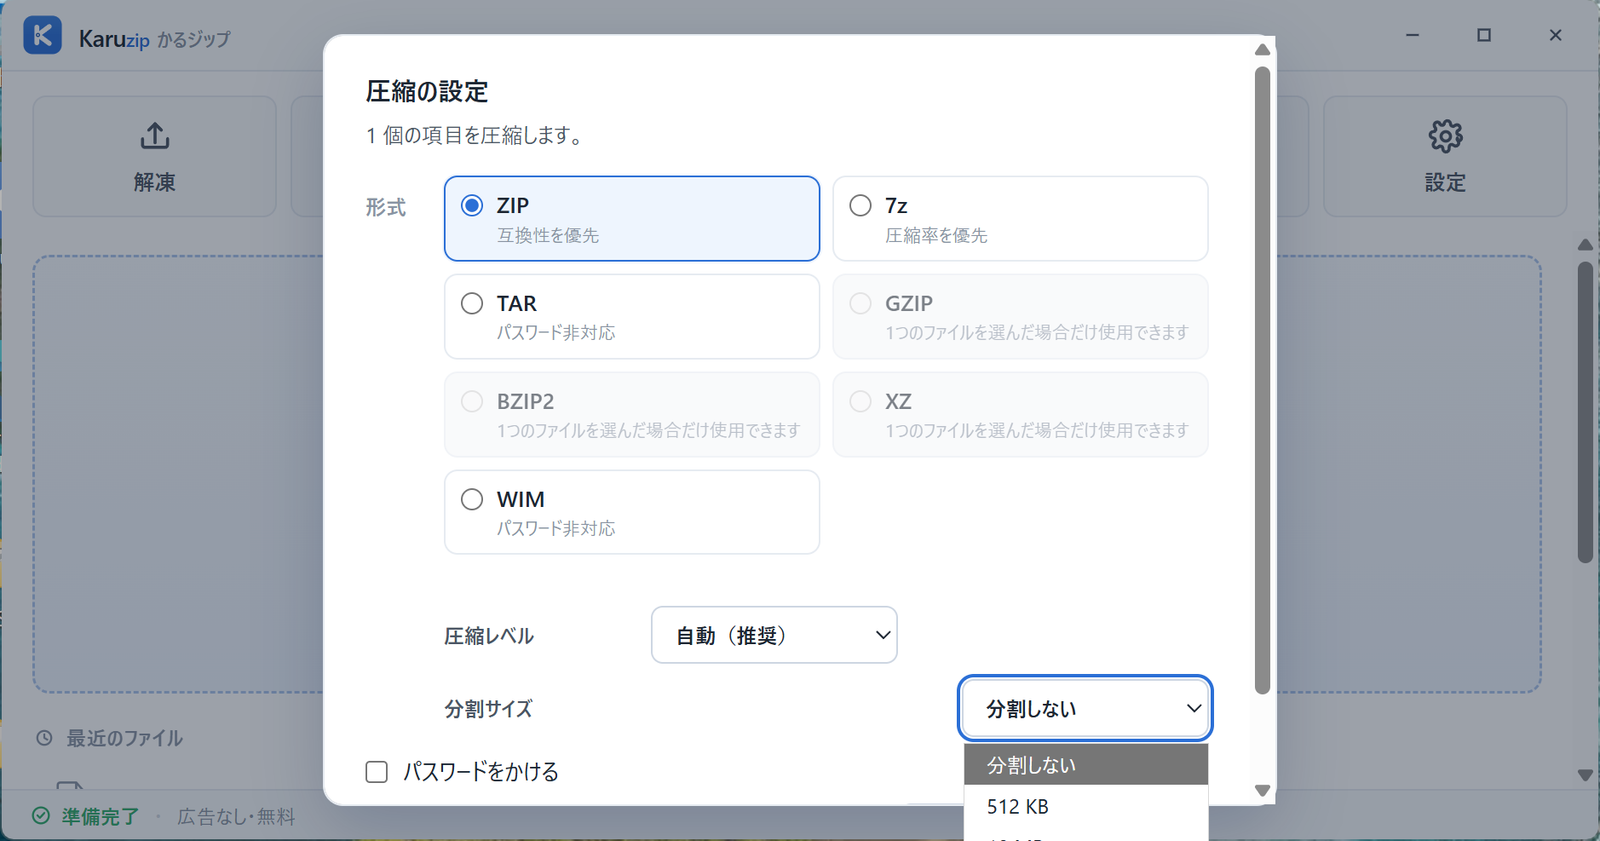Viewport: 1600px width, 841px height.
Task: Select the ZIP format radio button
Action: (x=472, y=205)
